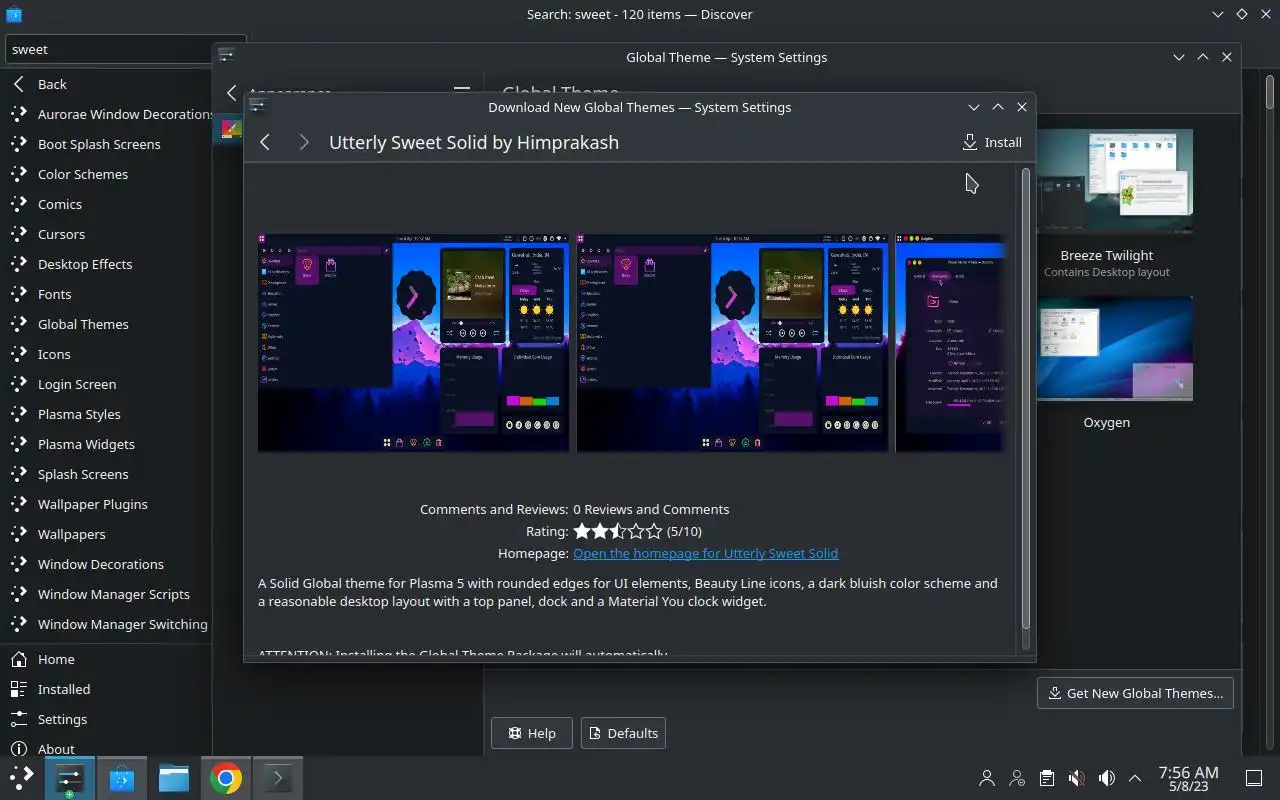Viewport: 1280px width, 800px height.
Task: Click the first theme preview screenshot
Action: (413, 343)
